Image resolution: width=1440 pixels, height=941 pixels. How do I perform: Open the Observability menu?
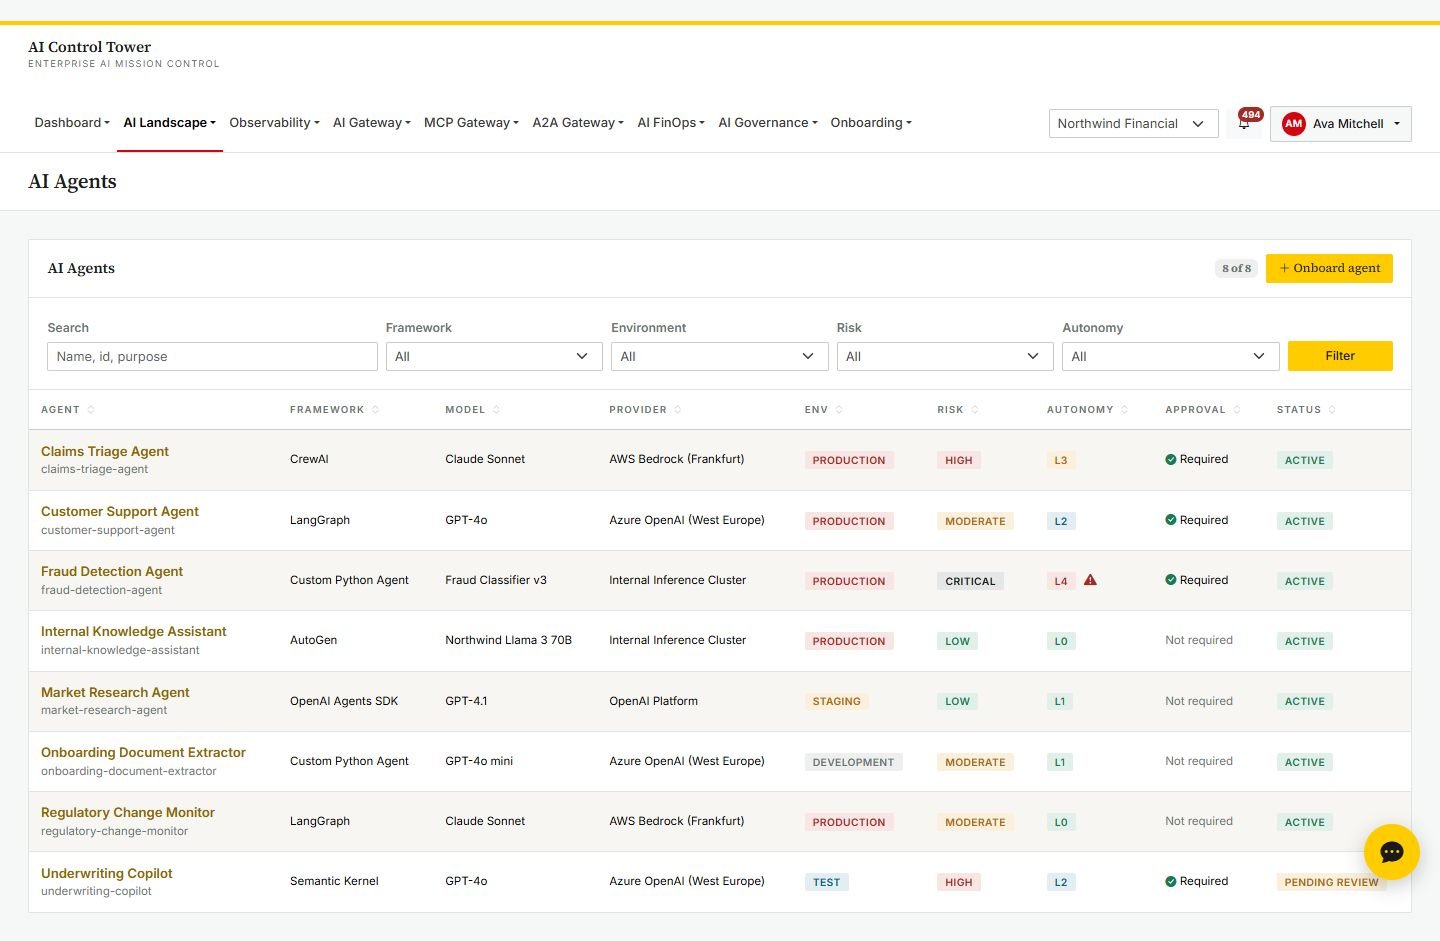[274, 123]
